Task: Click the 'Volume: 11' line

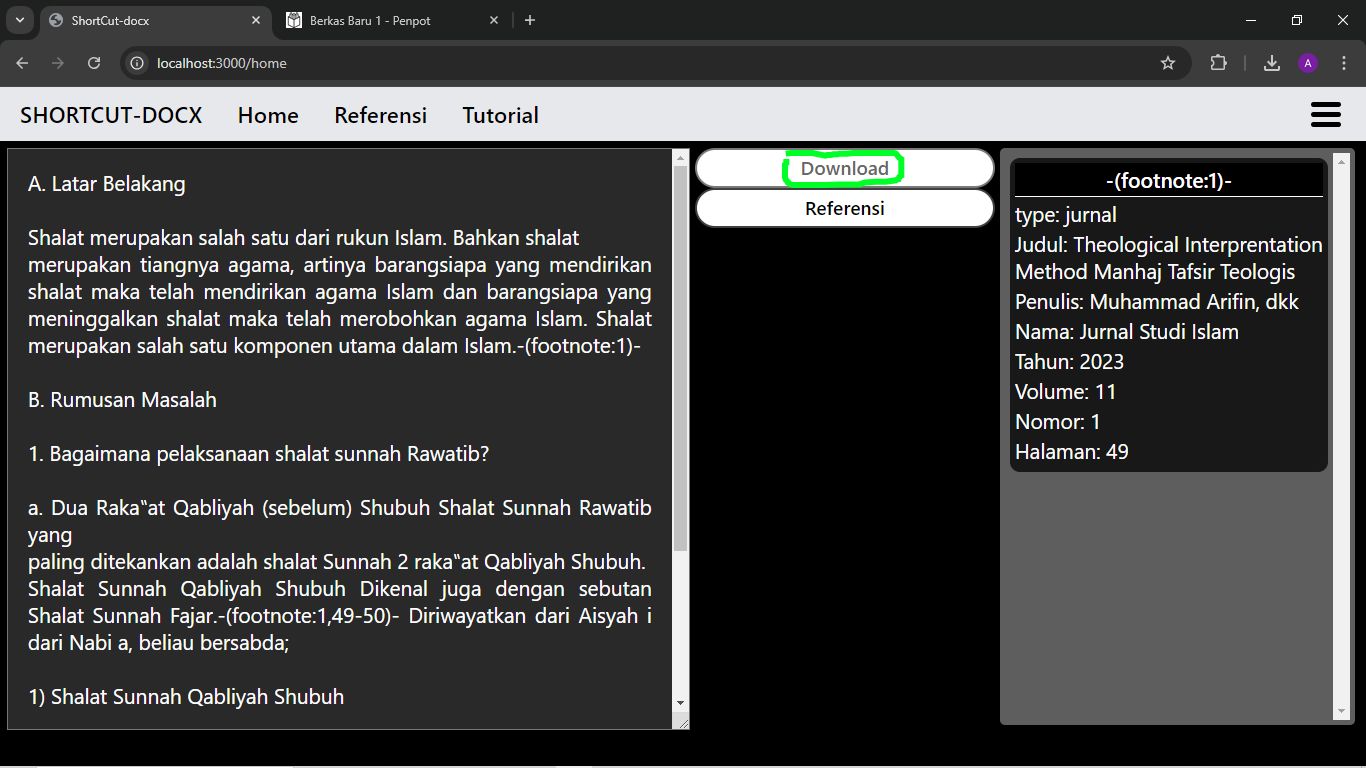Action: point(1065,392)
